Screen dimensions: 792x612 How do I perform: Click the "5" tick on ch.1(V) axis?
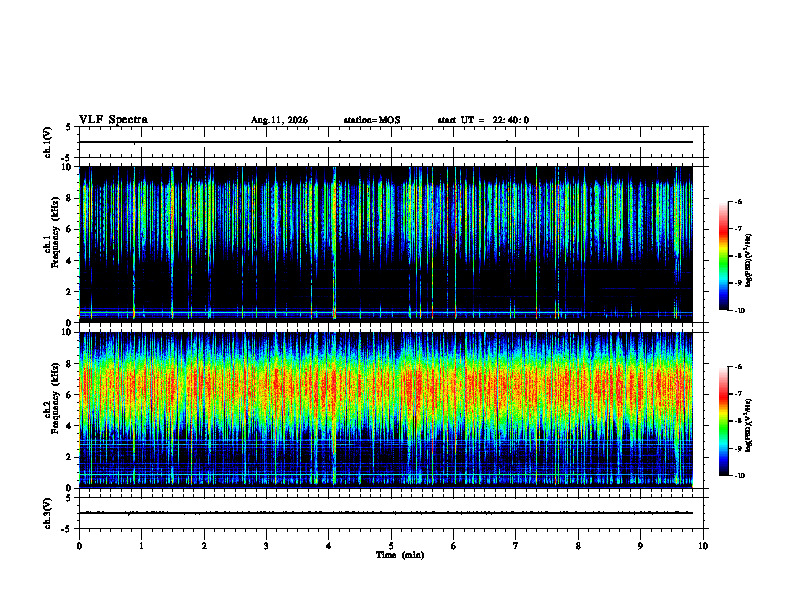70,127
